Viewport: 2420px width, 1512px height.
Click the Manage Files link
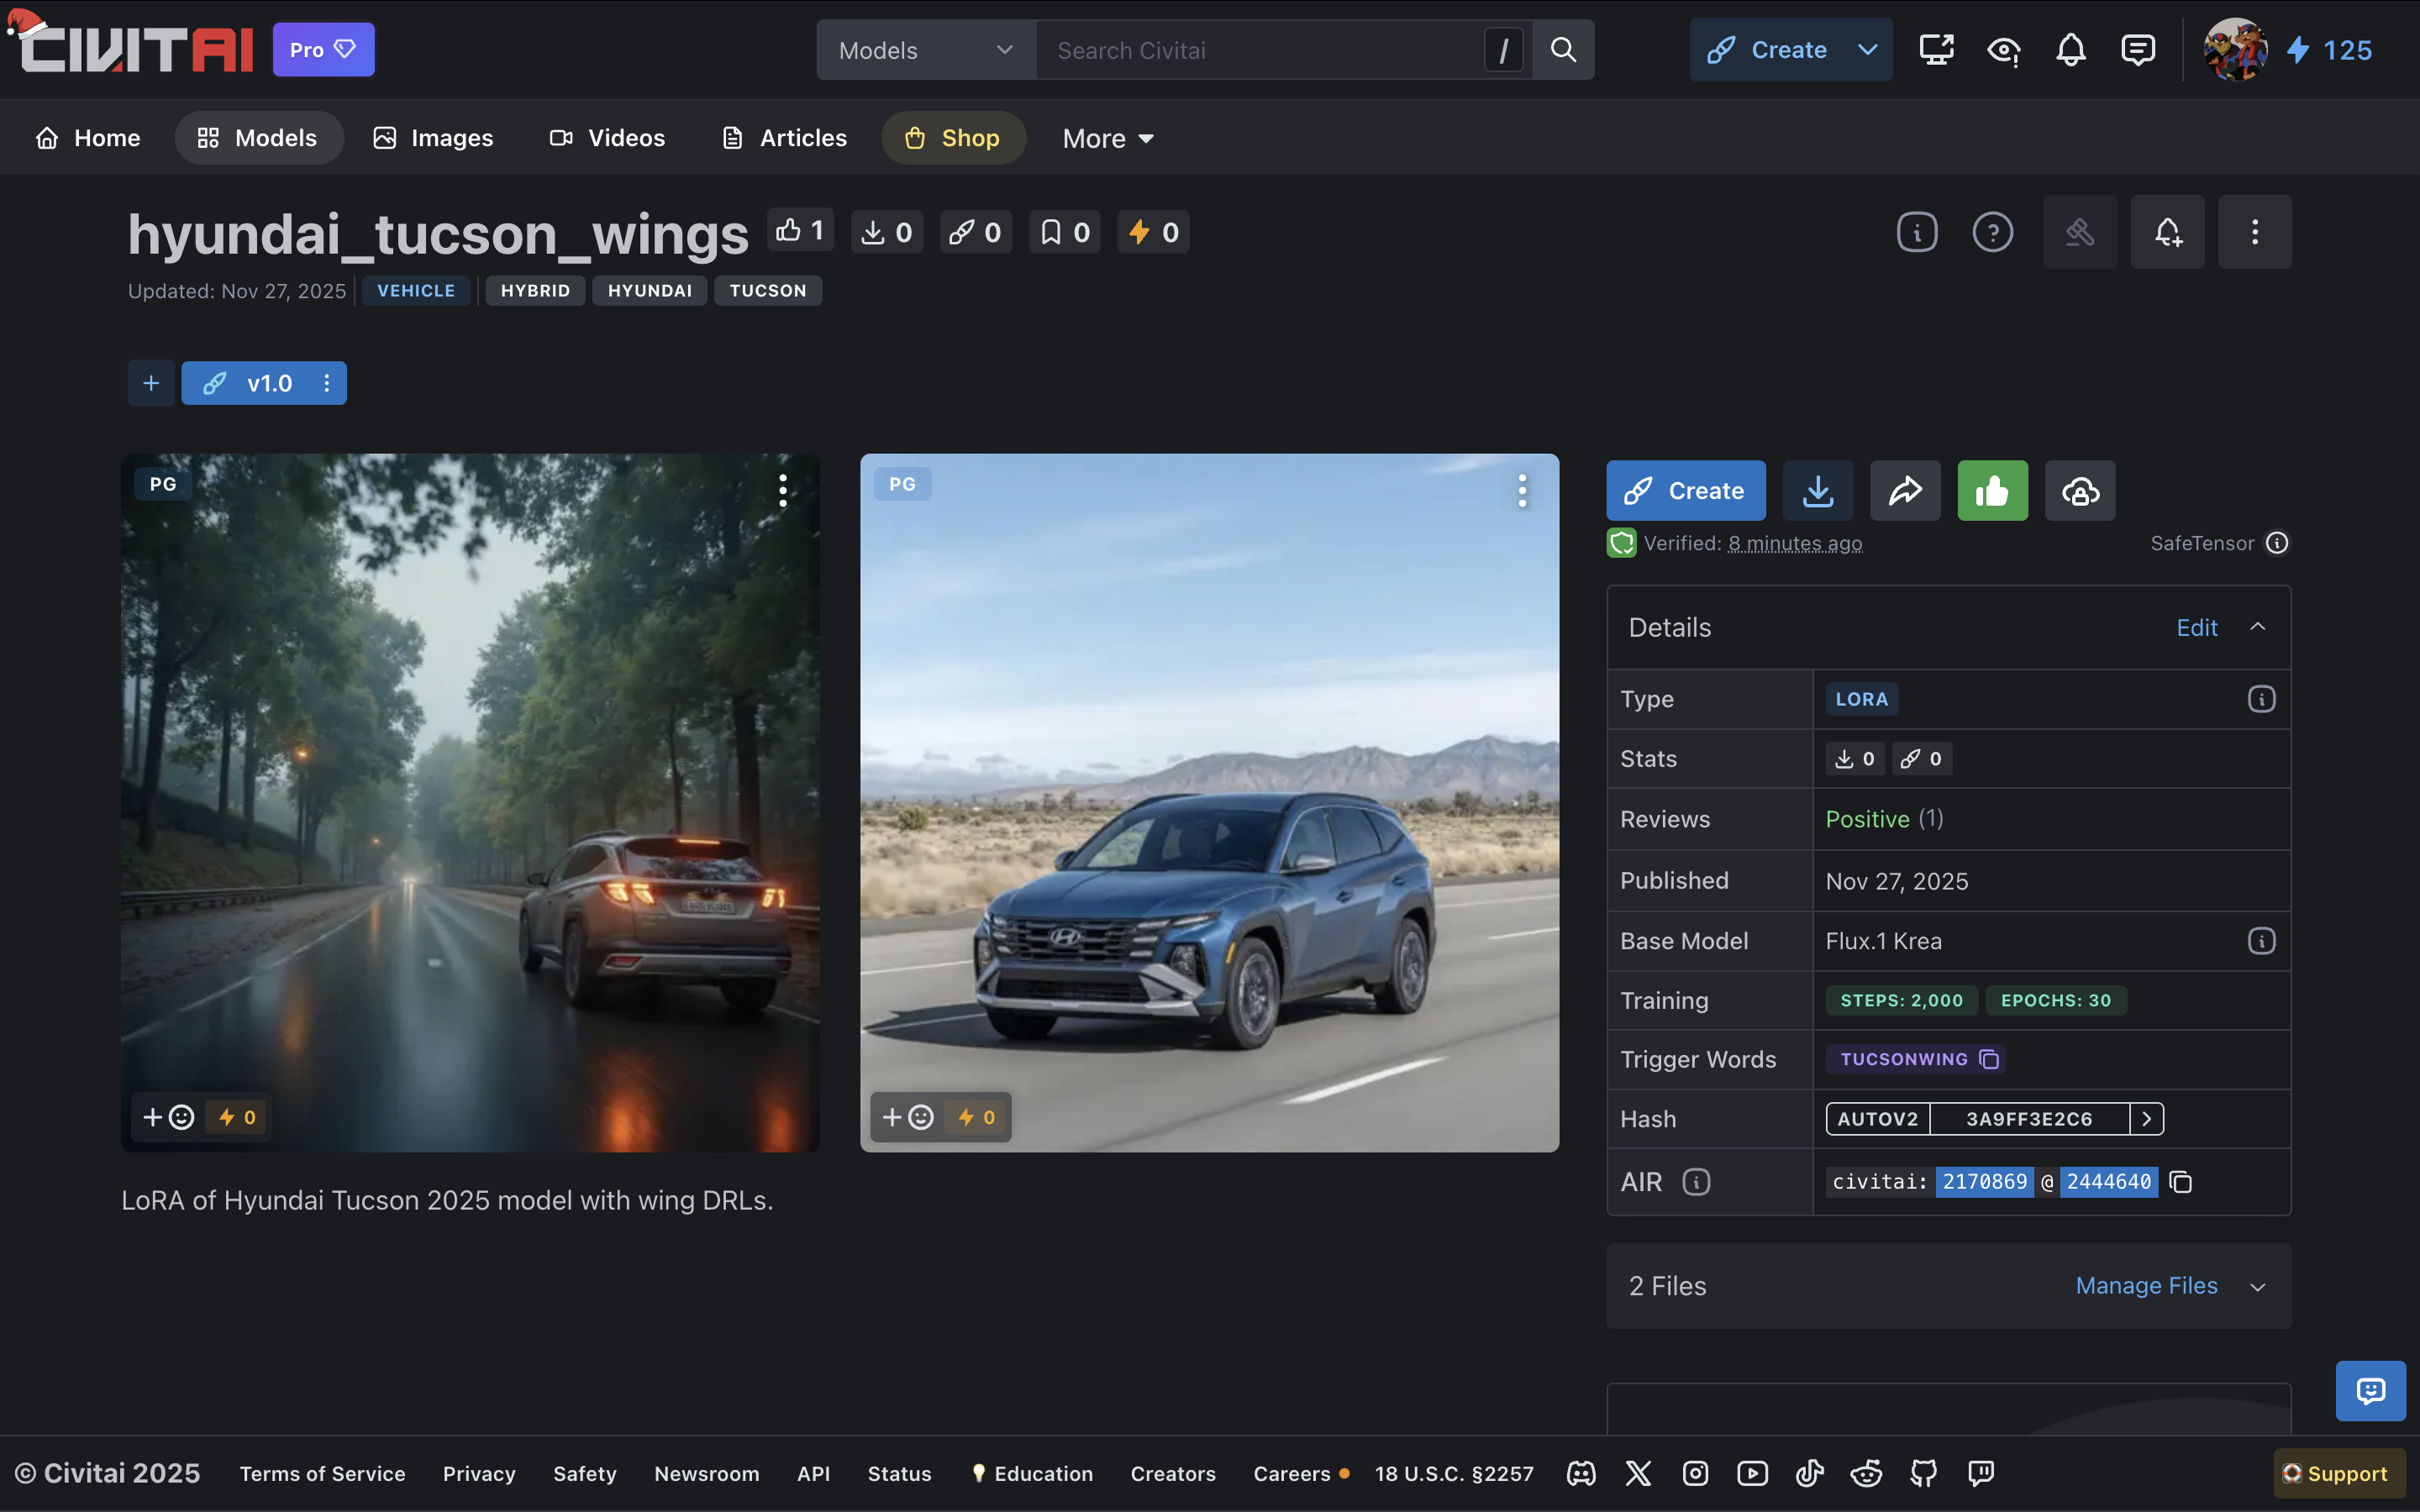point(2145,1286)
